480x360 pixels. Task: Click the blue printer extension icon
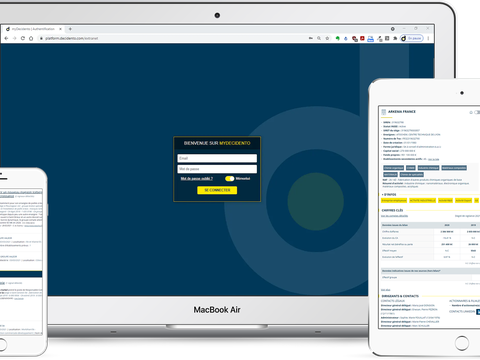[370, 39]
